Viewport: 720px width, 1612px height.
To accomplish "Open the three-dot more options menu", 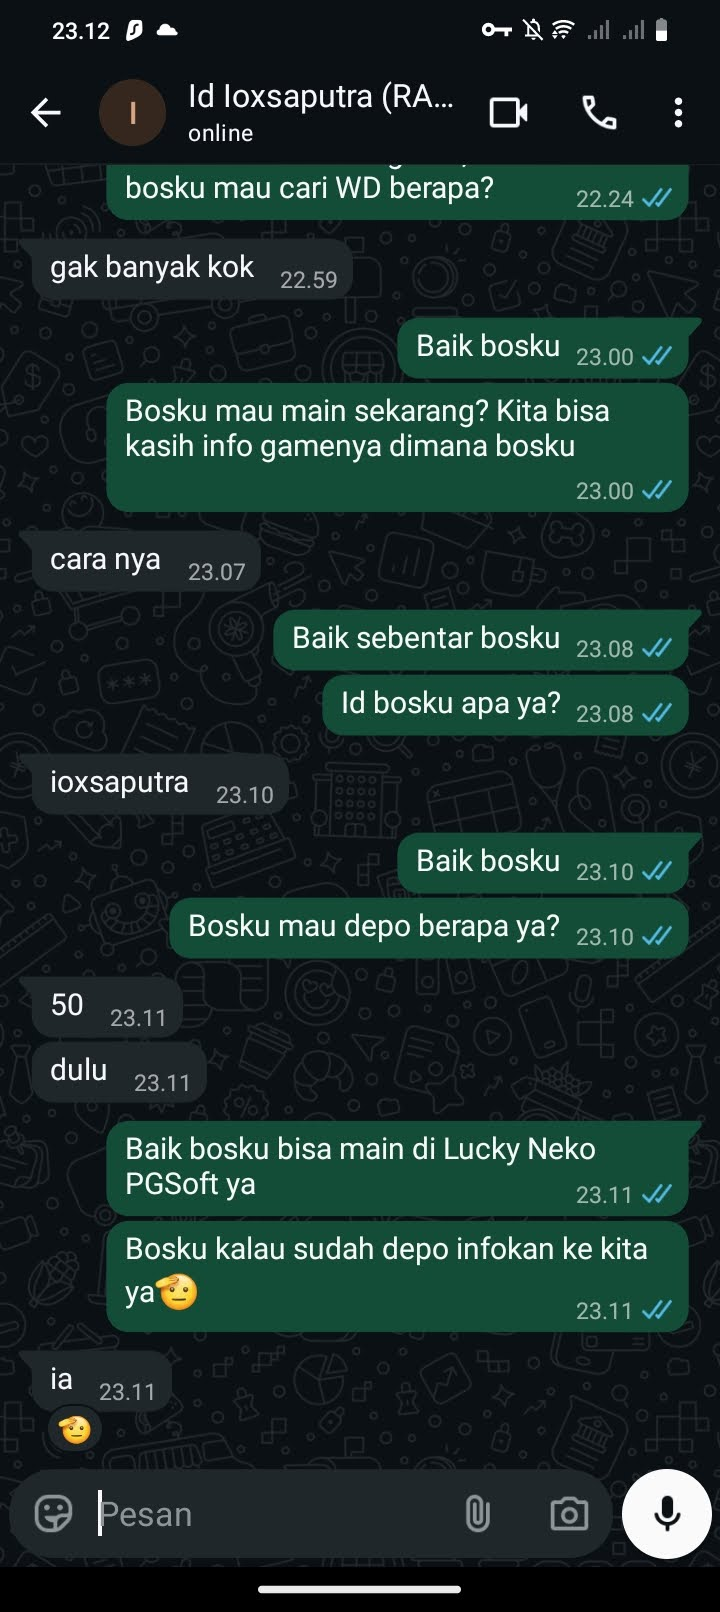I will [x=678, y=113].
